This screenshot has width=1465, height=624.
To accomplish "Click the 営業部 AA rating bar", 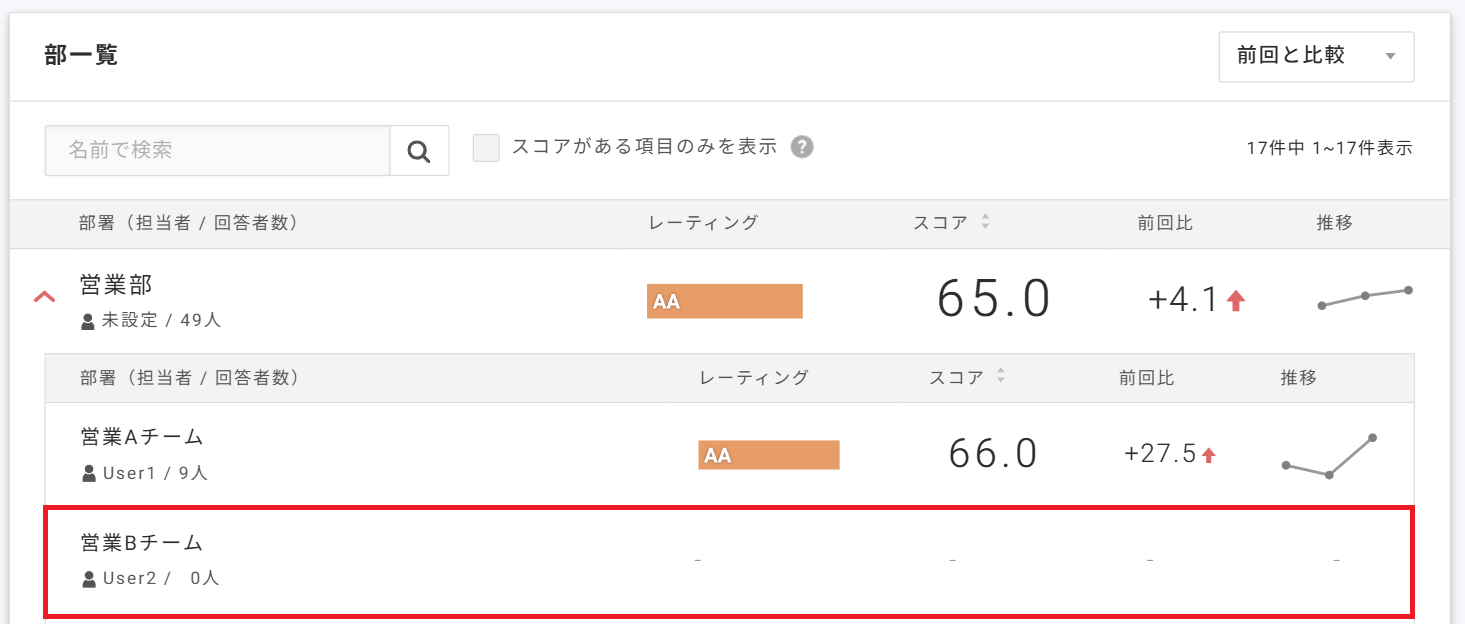I will coord(724,301).
